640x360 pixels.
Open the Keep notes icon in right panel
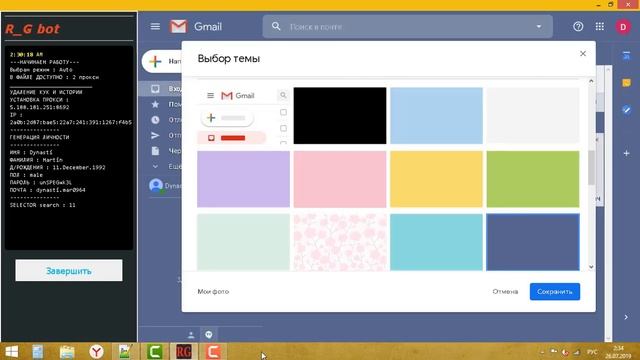pyautogui.click(x=626, y=83)
